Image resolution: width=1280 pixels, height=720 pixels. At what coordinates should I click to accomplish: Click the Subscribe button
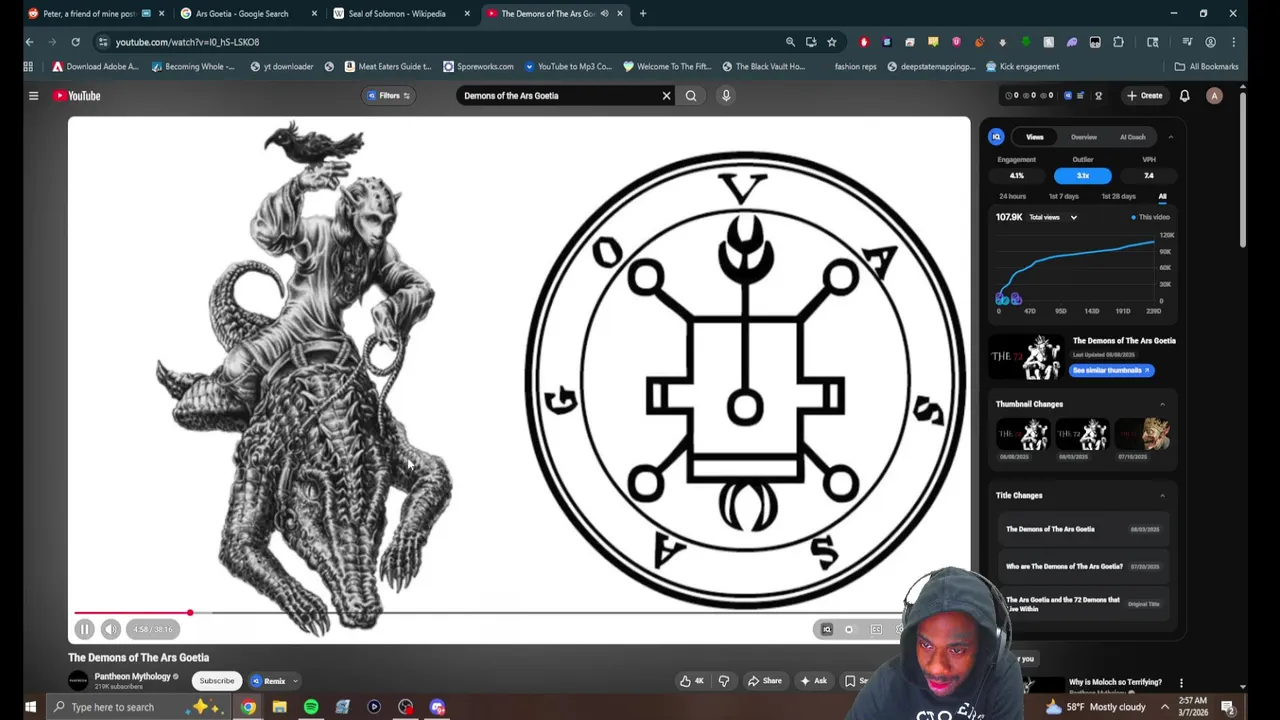(216, 681)
